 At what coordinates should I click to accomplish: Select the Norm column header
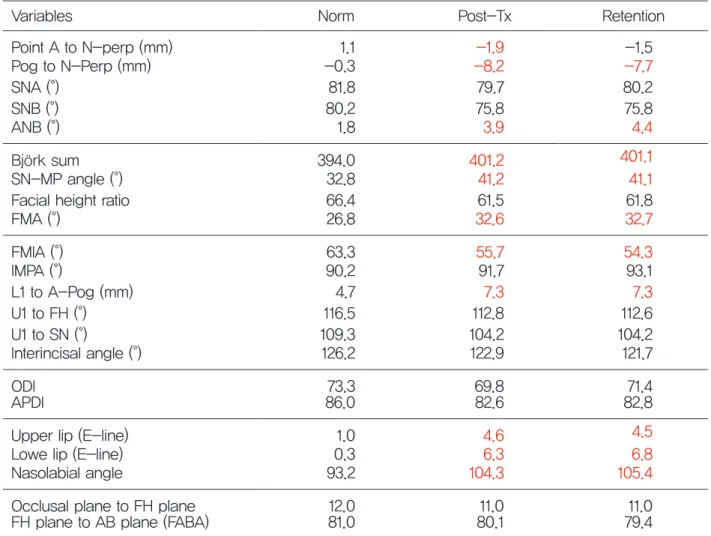click(x=336, y=16)
